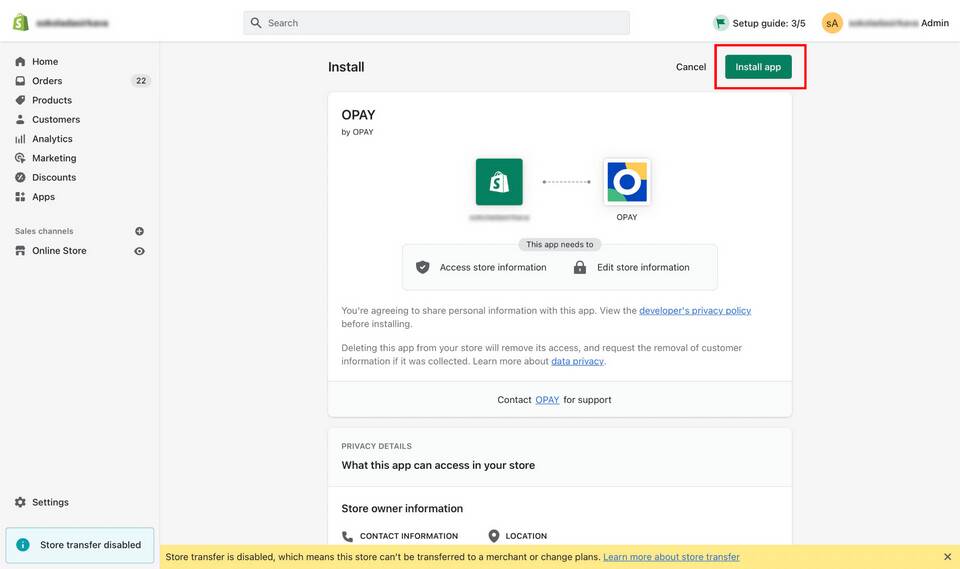Click Store transfer disabled notice
This screenshot has width=960, height=569.
pyautogui.click(x=80, y=545)
